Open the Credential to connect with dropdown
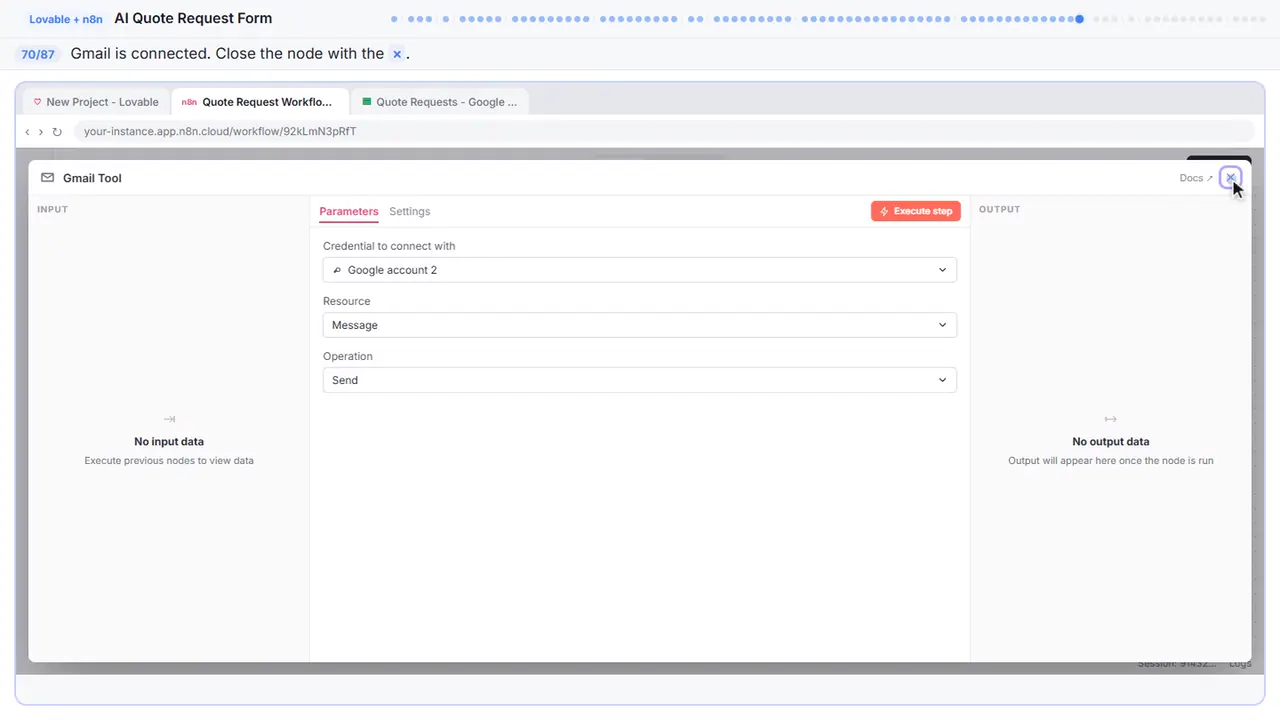Viewport: 1280px width, 720px height. [640, 270]
